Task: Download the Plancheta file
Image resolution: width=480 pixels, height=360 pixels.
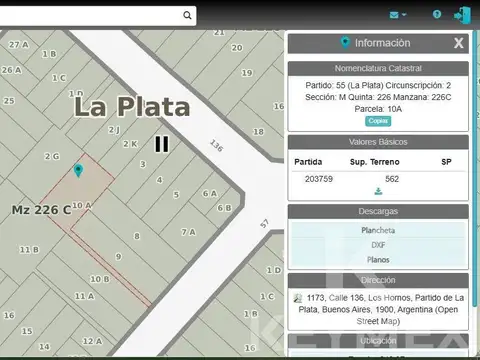Action: click(378, 230)
